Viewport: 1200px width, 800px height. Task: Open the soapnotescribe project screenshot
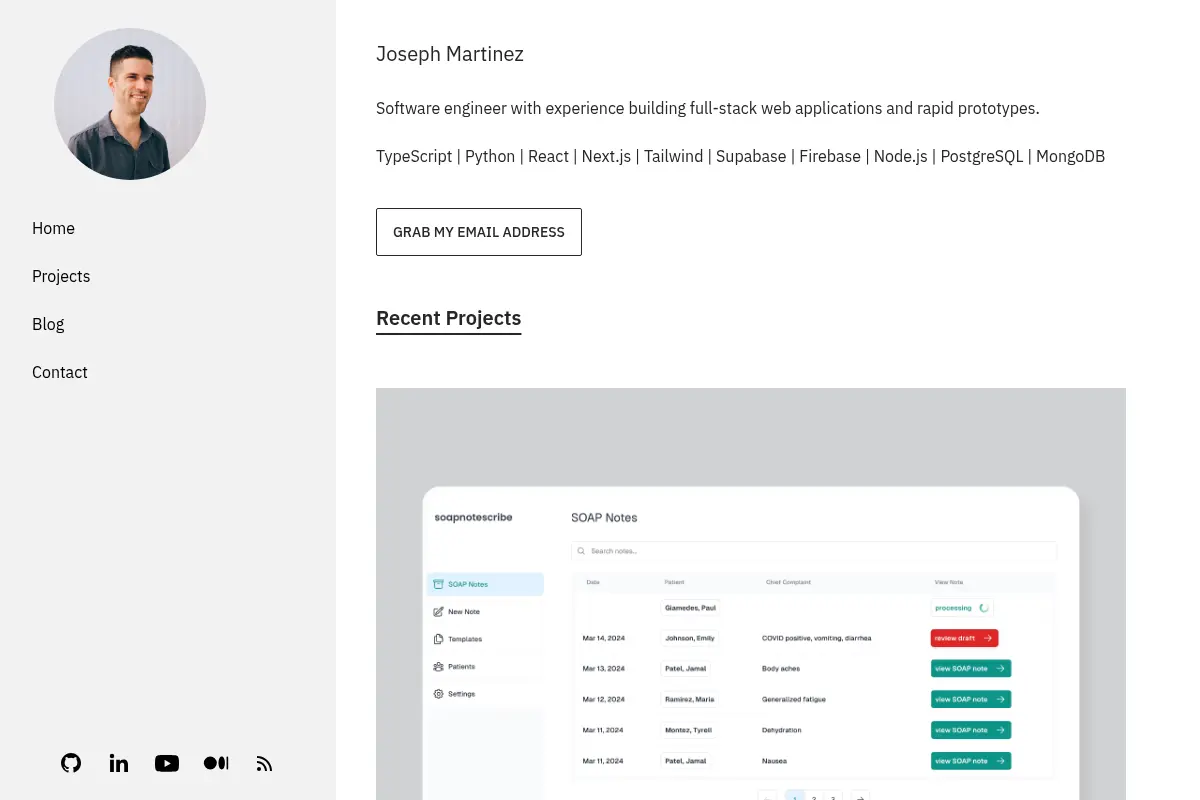751,594
